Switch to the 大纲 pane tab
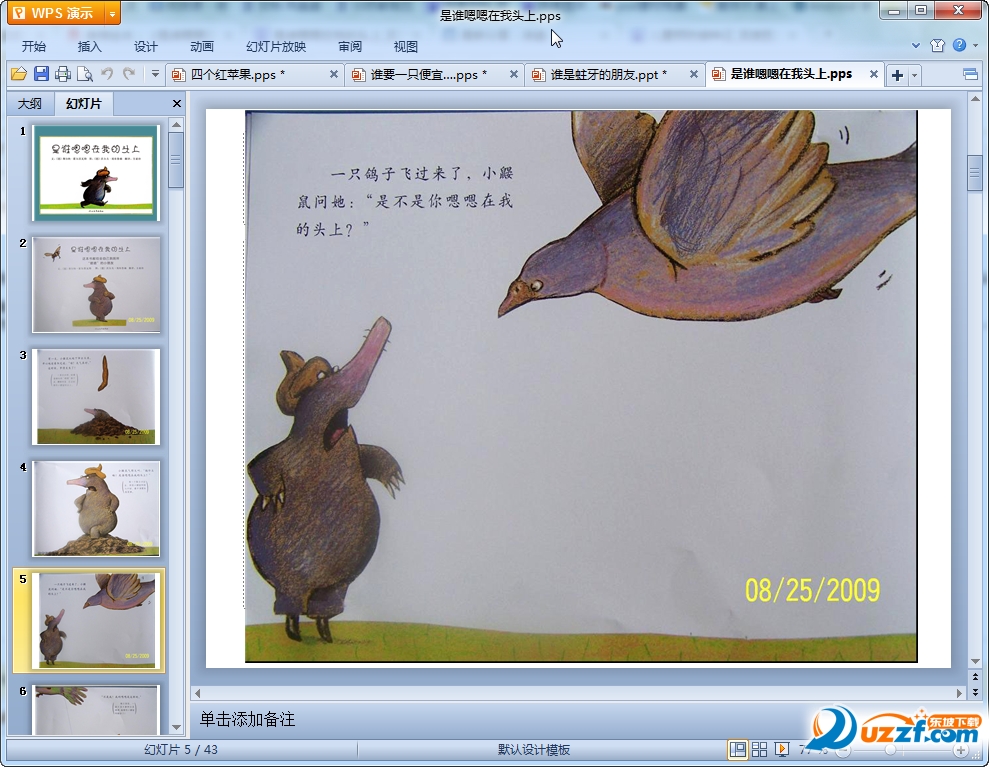Viewport: 989px width, 767px height. [30, 103]
